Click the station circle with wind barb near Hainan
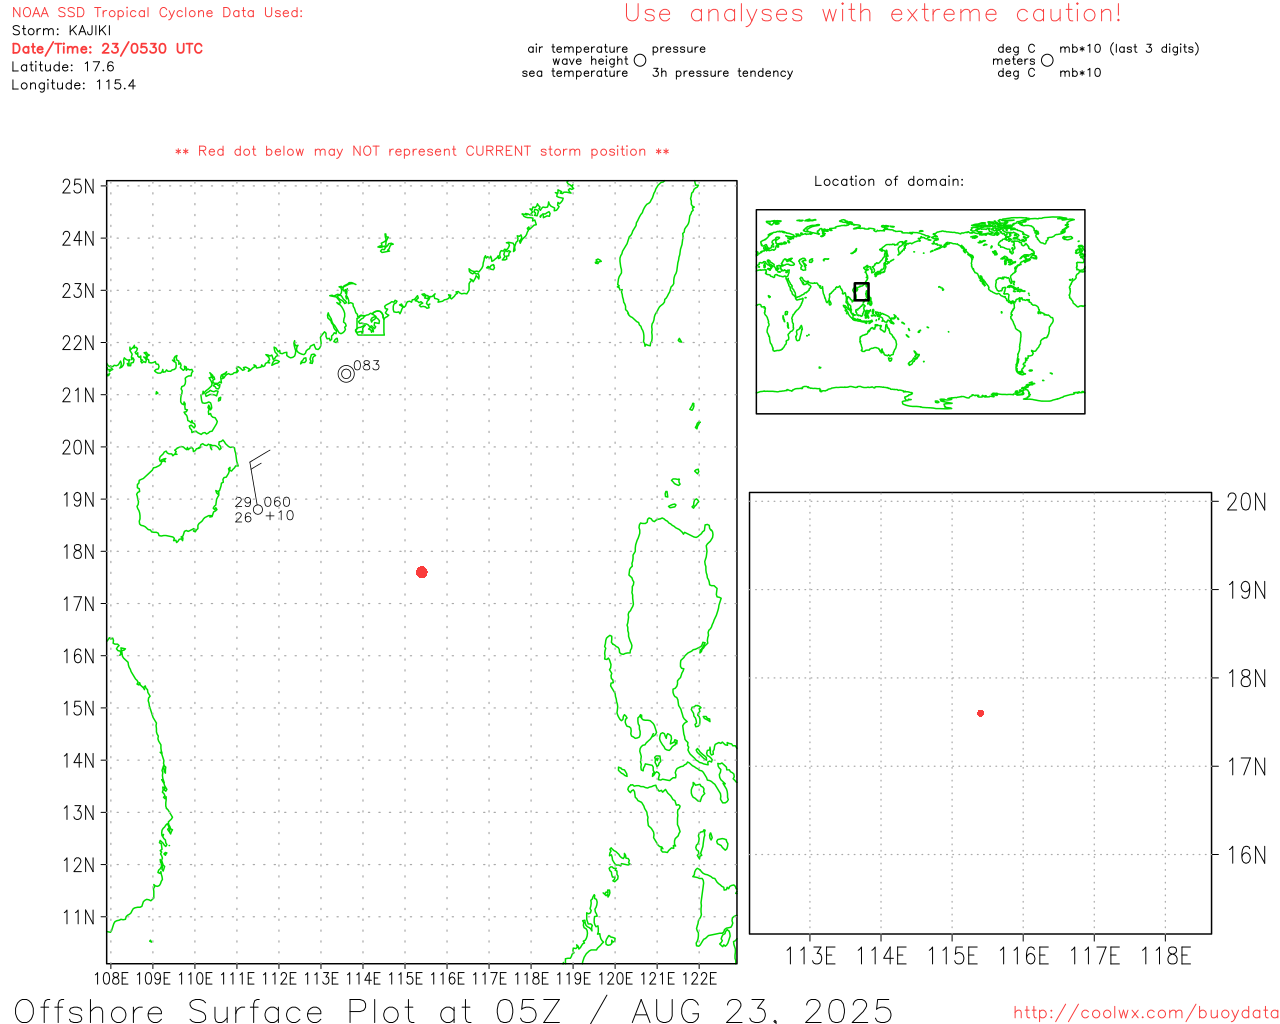Screen dimensions: 1280x1024 tap(258, 510)
